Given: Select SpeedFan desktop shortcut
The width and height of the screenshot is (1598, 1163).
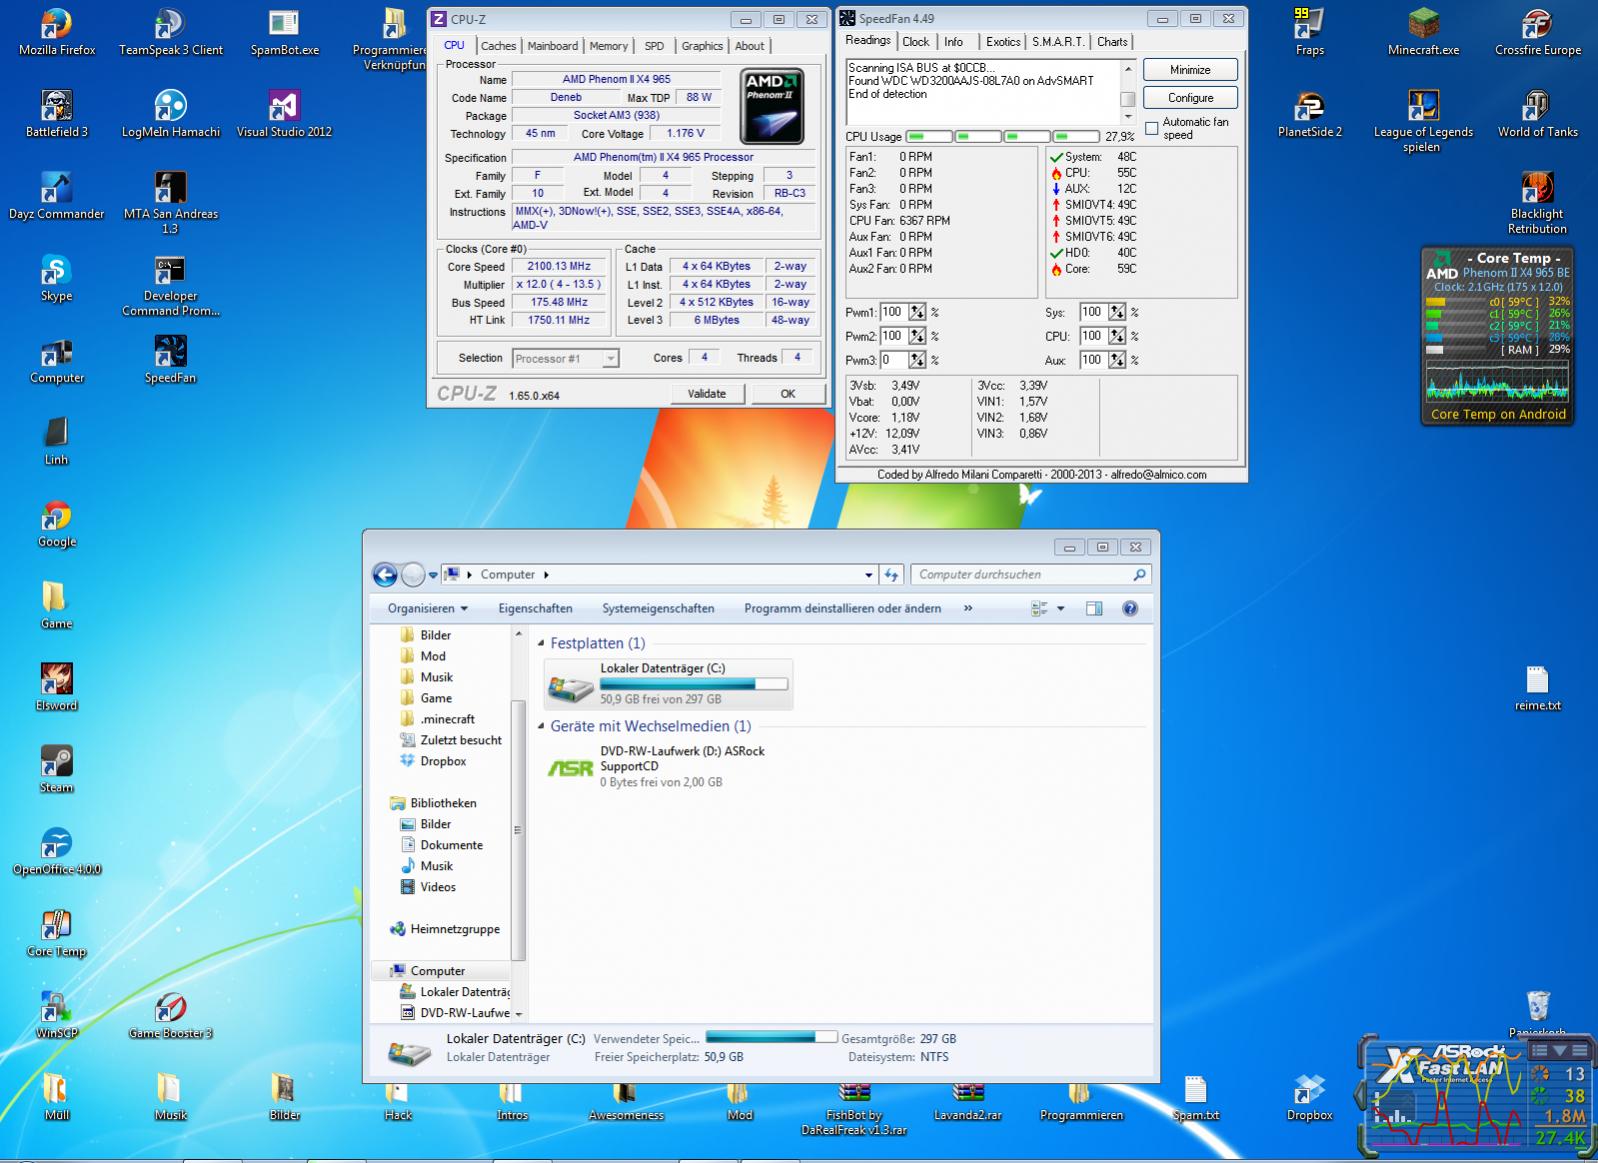Looking at the screenshot, I should (x=171, y=360).
